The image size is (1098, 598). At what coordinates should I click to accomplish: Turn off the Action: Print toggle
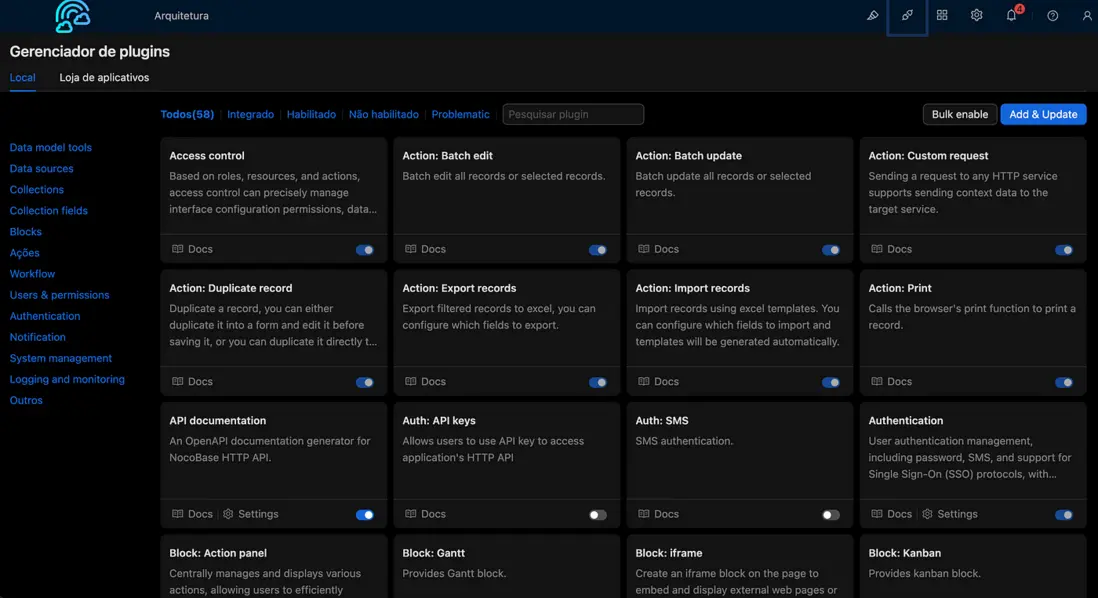point(1063,382)
